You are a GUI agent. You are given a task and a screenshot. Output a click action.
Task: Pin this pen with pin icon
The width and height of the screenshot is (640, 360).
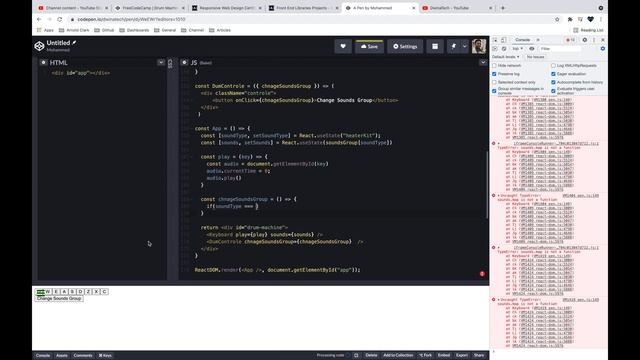453,47
